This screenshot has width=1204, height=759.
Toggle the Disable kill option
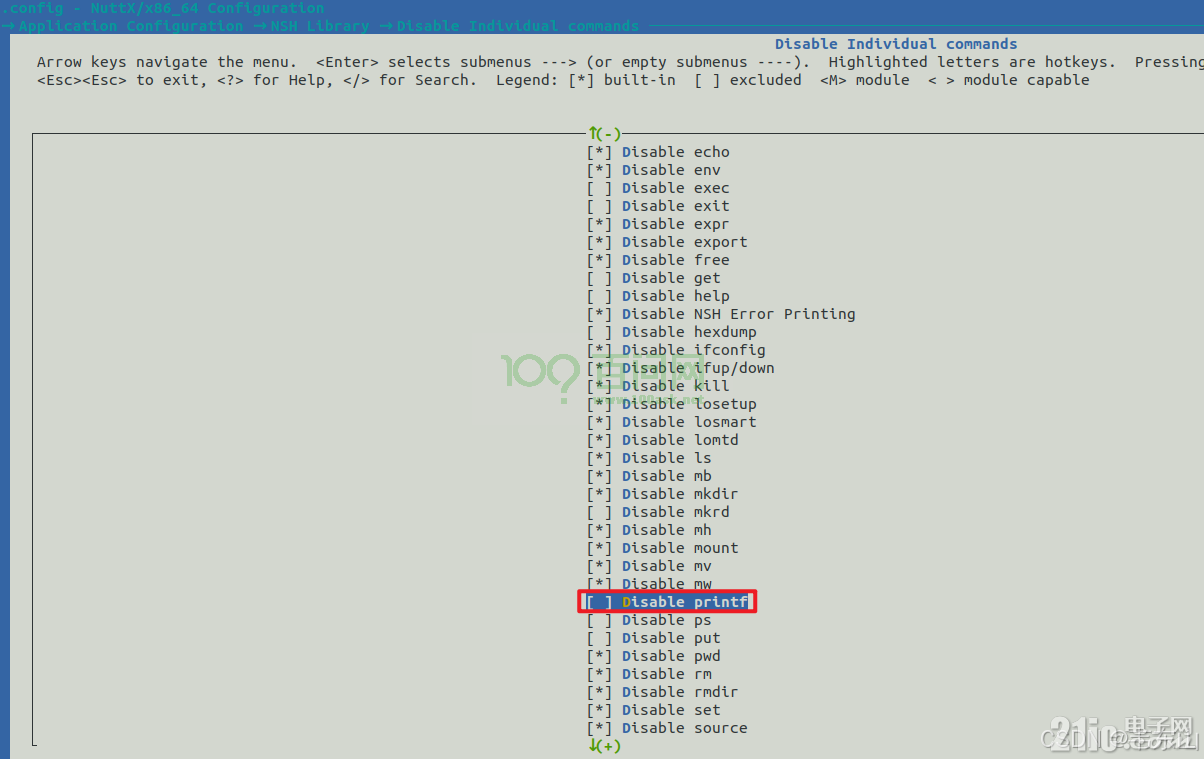[x=658, y=386]
